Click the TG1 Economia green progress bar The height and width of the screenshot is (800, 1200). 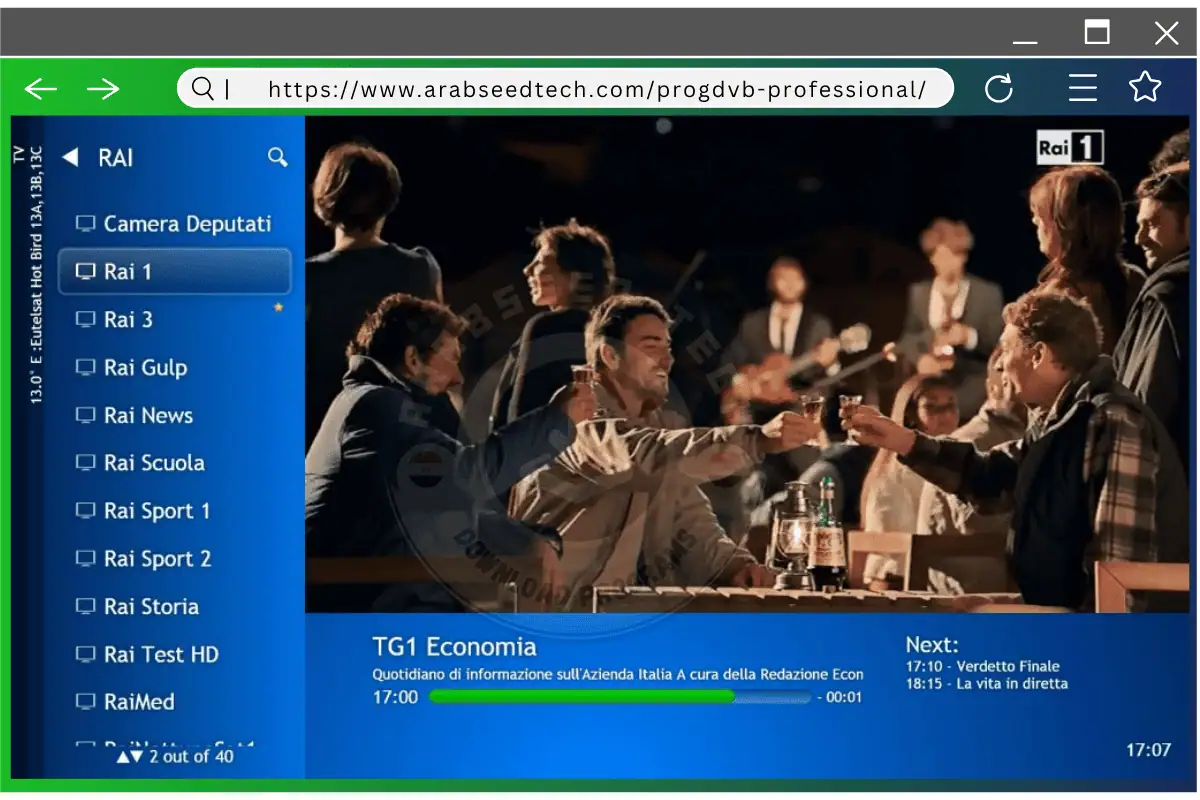point(620,697)
